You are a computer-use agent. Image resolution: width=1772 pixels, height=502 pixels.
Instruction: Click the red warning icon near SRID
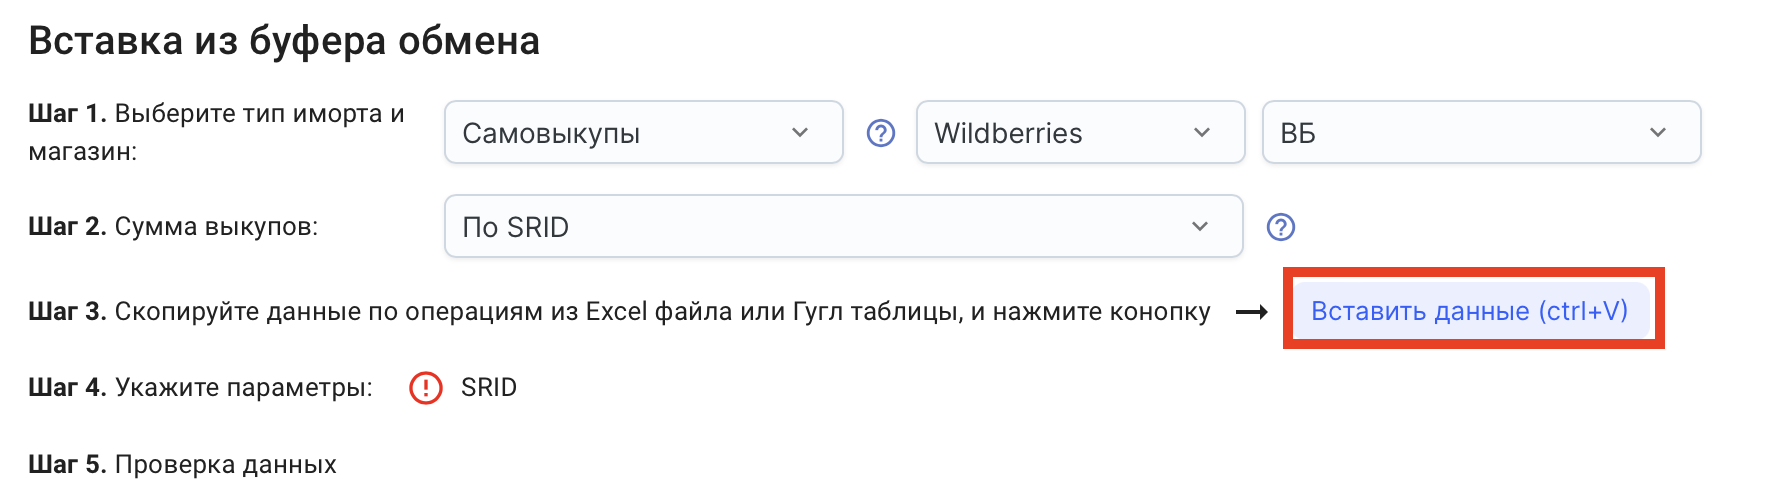pyautogui.click(x=426, y=388)
